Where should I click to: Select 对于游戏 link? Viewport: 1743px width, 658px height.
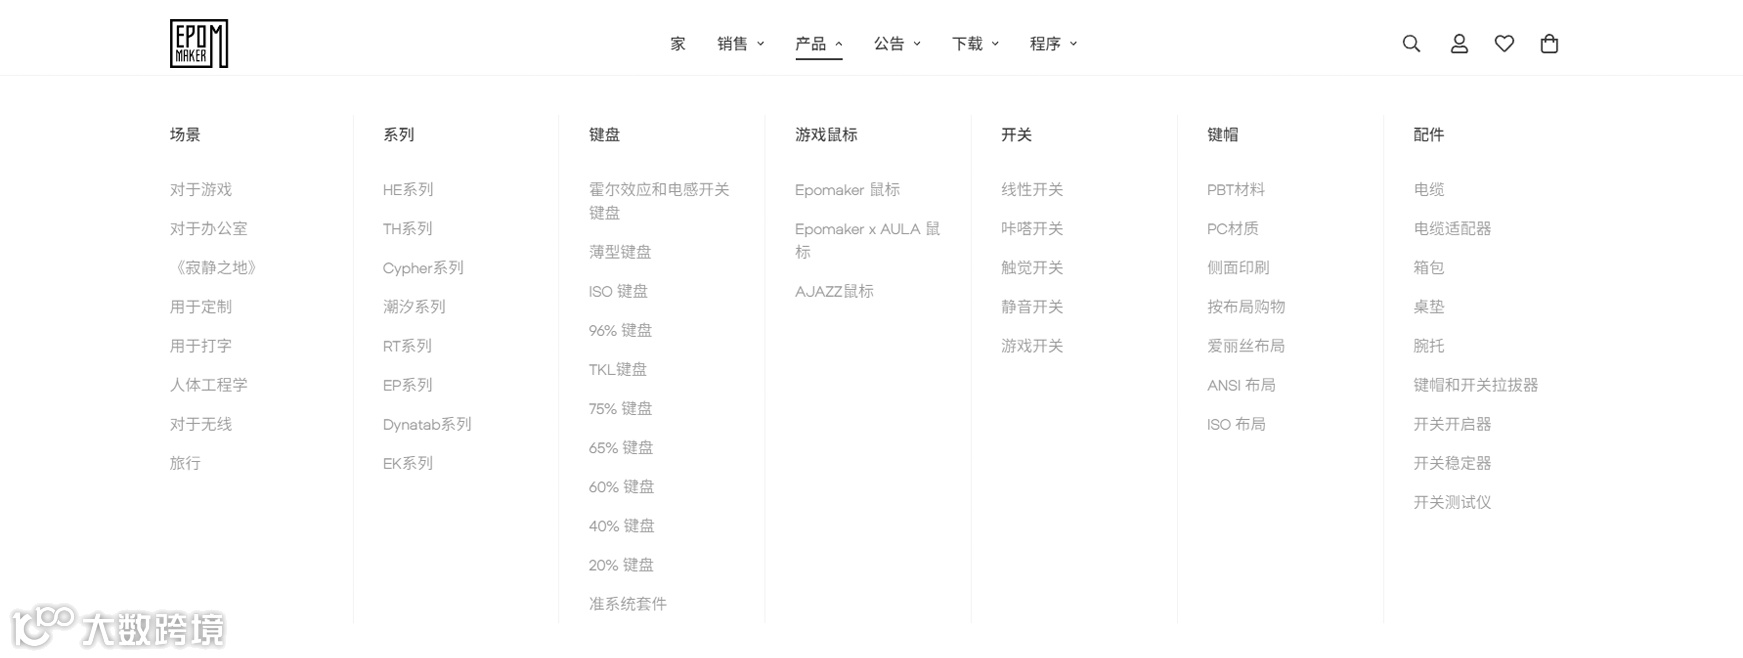[200, 190]
